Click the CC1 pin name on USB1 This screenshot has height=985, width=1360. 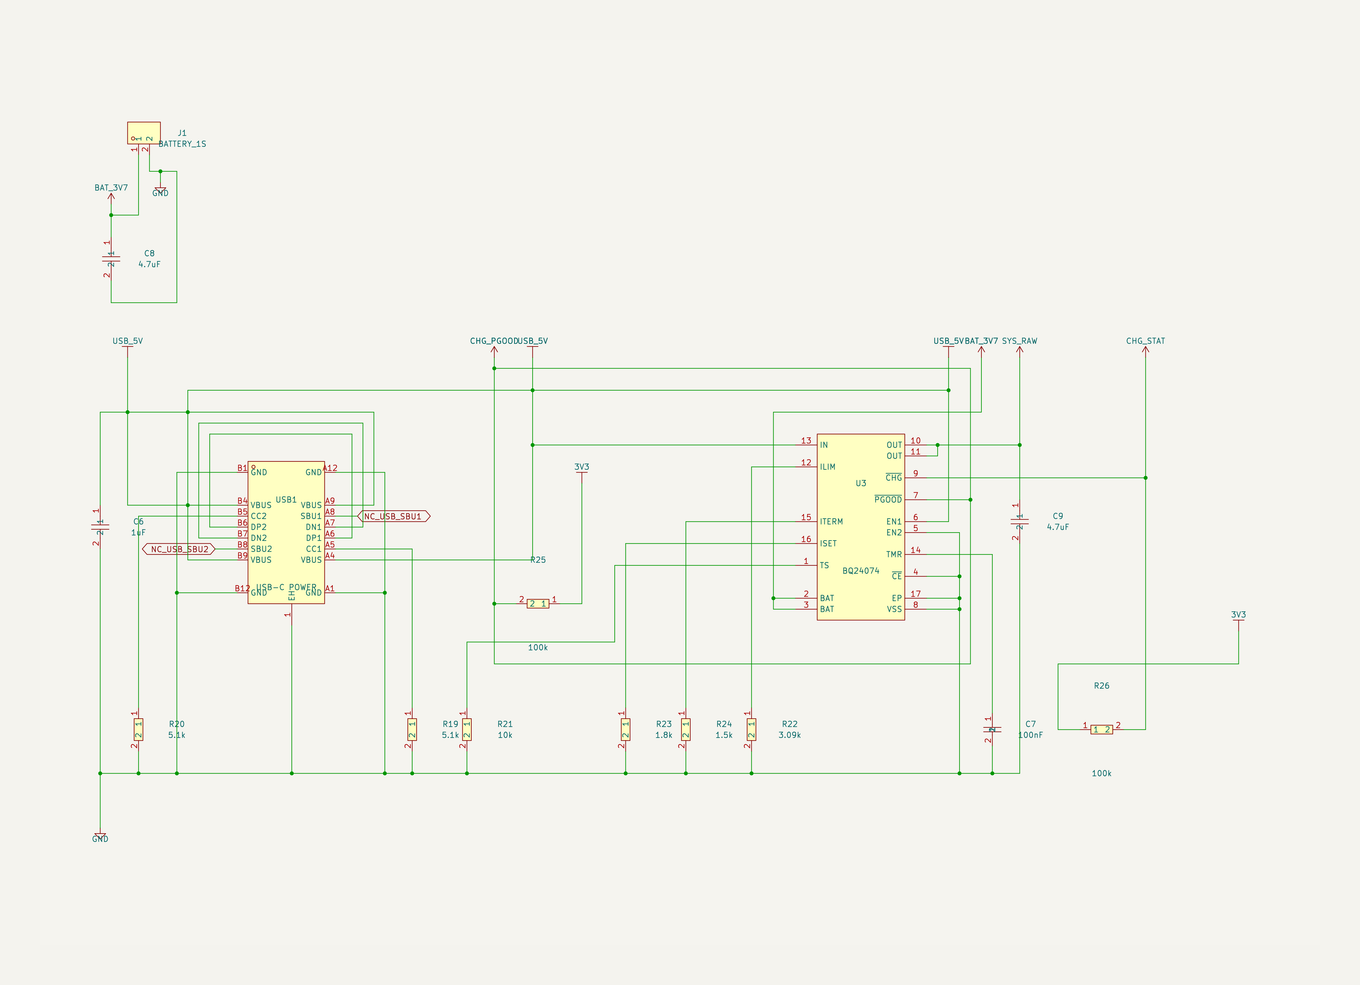tap(314, 549)
